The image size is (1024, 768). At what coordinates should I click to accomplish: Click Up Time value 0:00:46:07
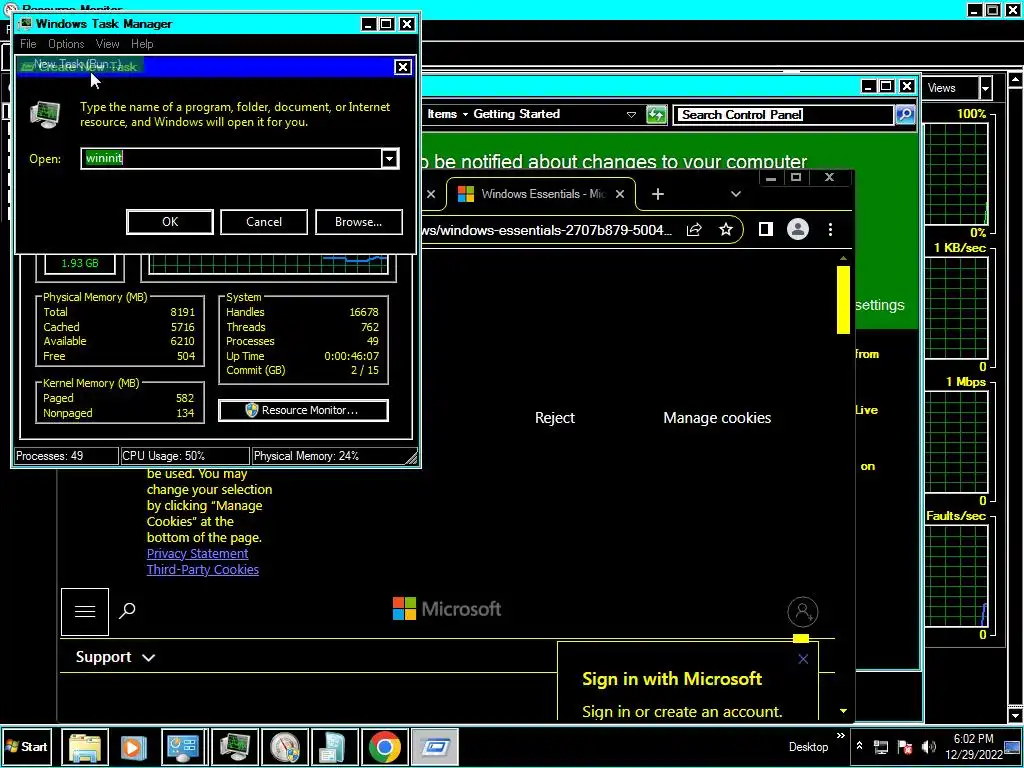click(351, 356)
